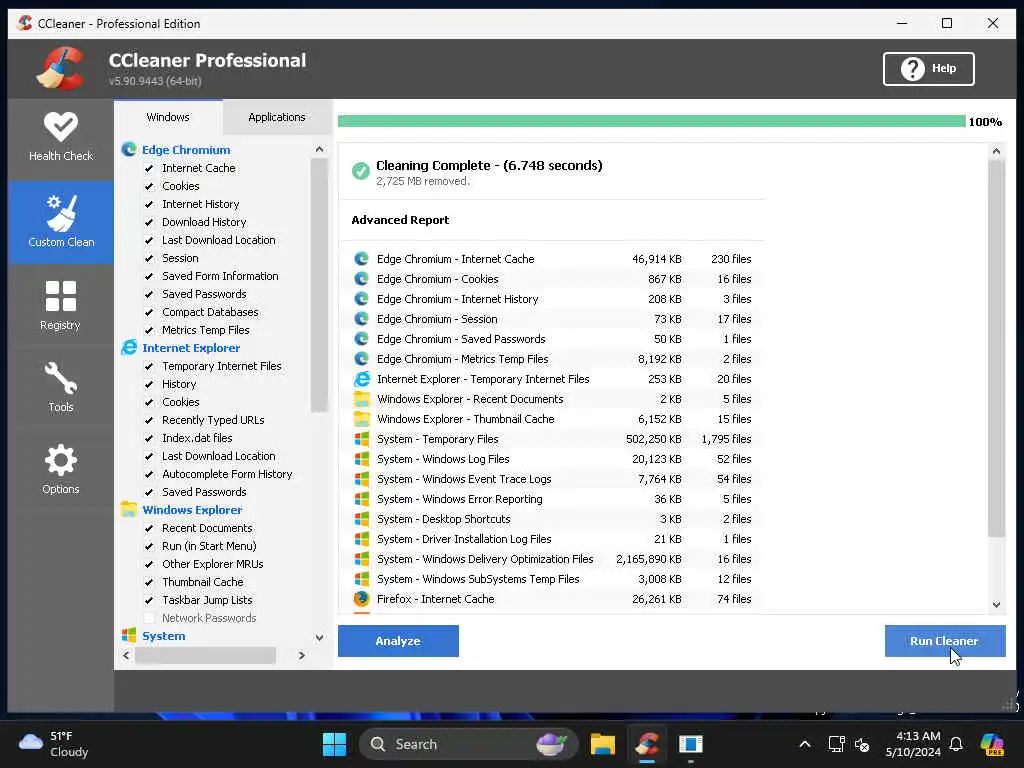Select Windows Explorer category heading
Image resolution: width=1024 pixels, height=768 pixels.
coord(192,510)
